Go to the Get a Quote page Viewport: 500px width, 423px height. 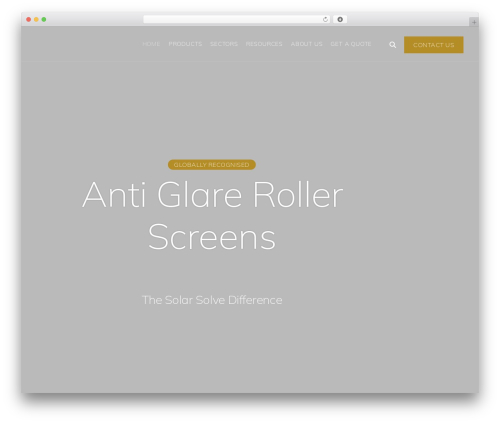point(351,44)
